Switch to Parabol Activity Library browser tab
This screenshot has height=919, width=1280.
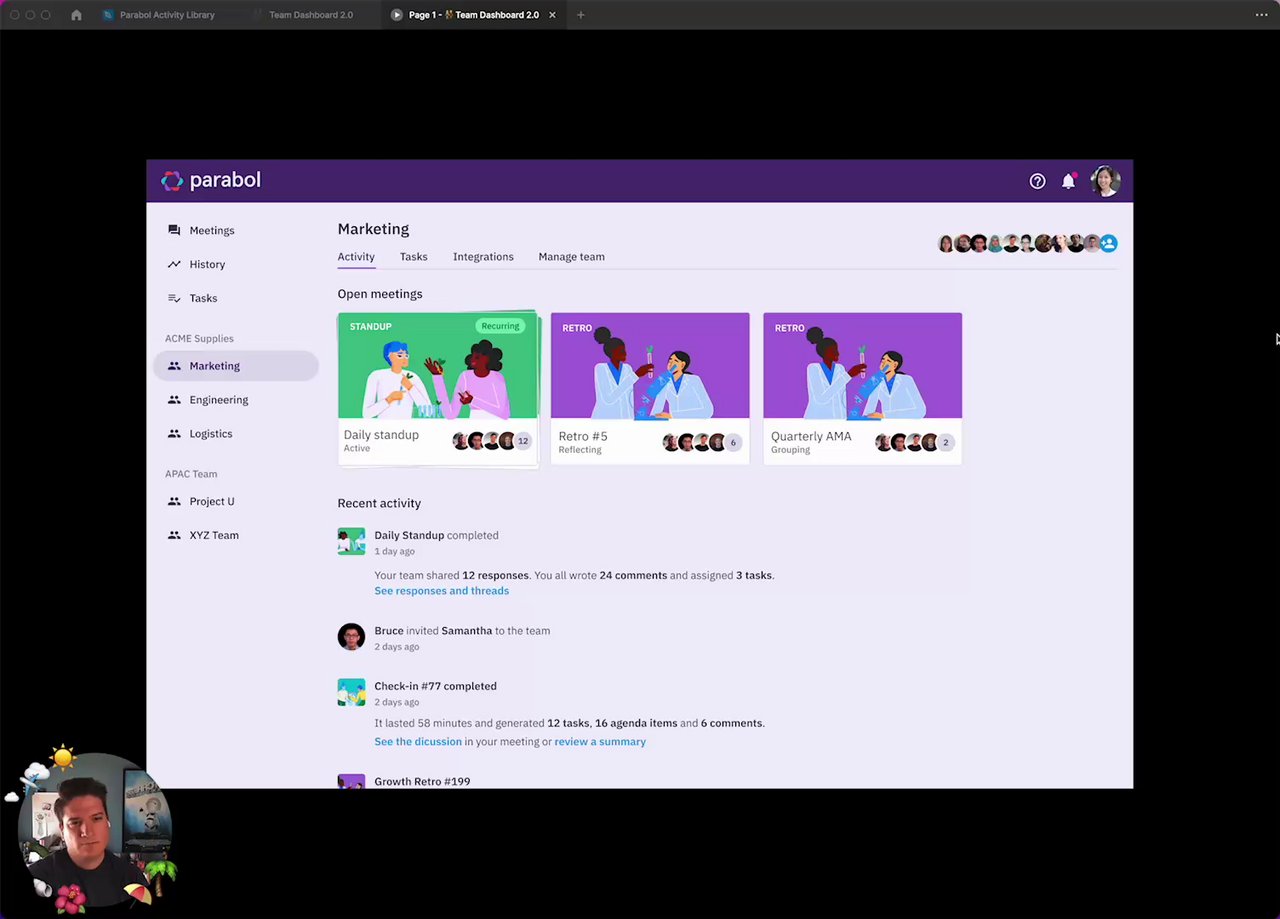point(160,15)
